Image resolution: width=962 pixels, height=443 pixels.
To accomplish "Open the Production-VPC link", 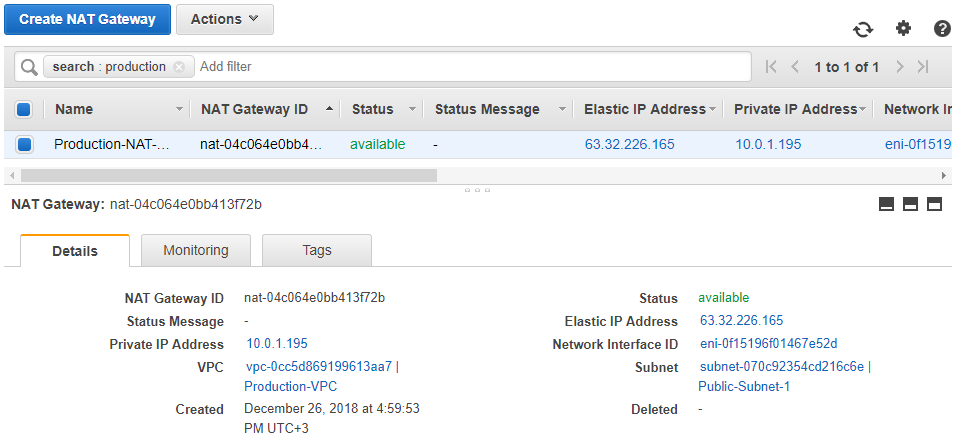I will pyautogui.click(x=290, y=386).
